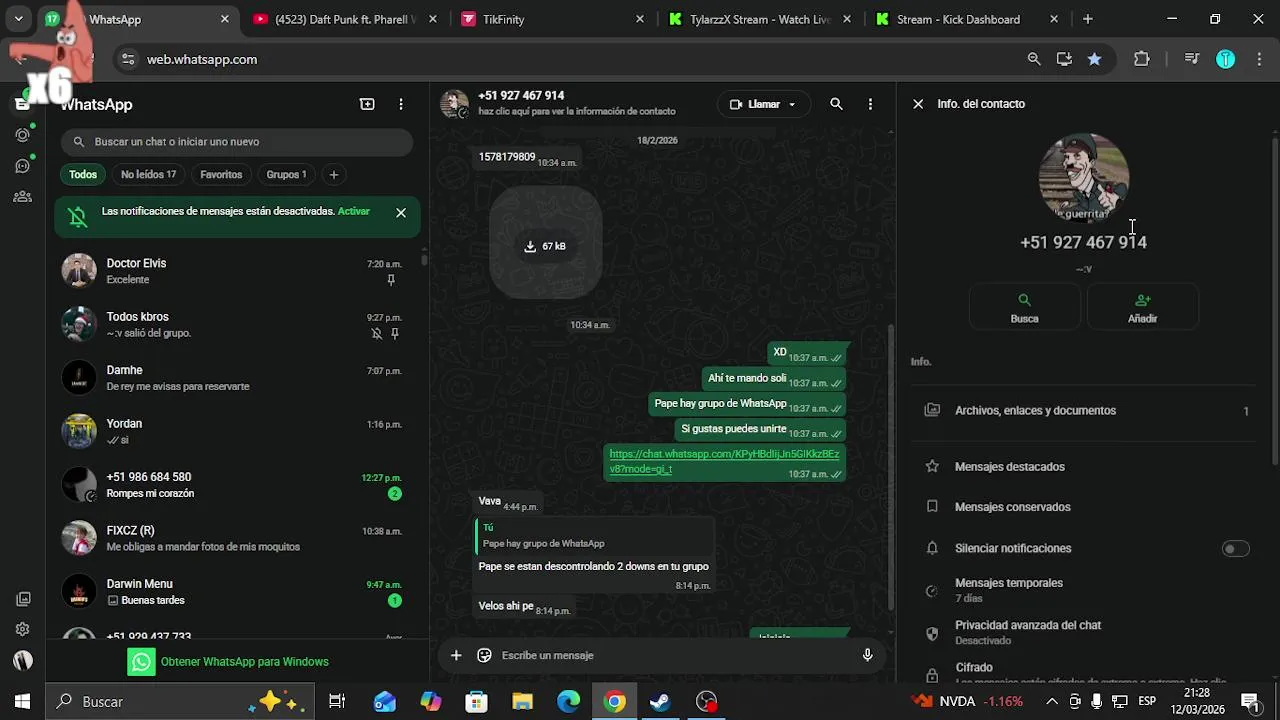
Task: Open Mensajes destacados
Action: [x=1085, y=466]
